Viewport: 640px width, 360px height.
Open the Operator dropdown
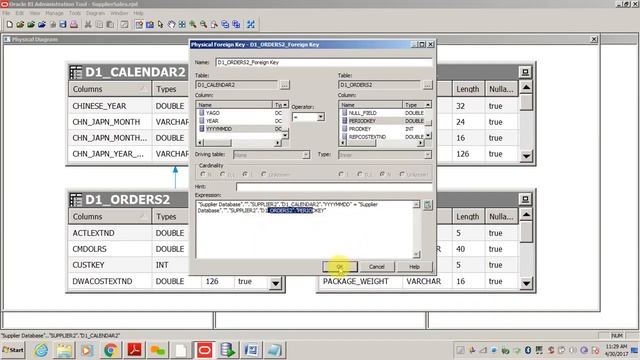(321, 117)
